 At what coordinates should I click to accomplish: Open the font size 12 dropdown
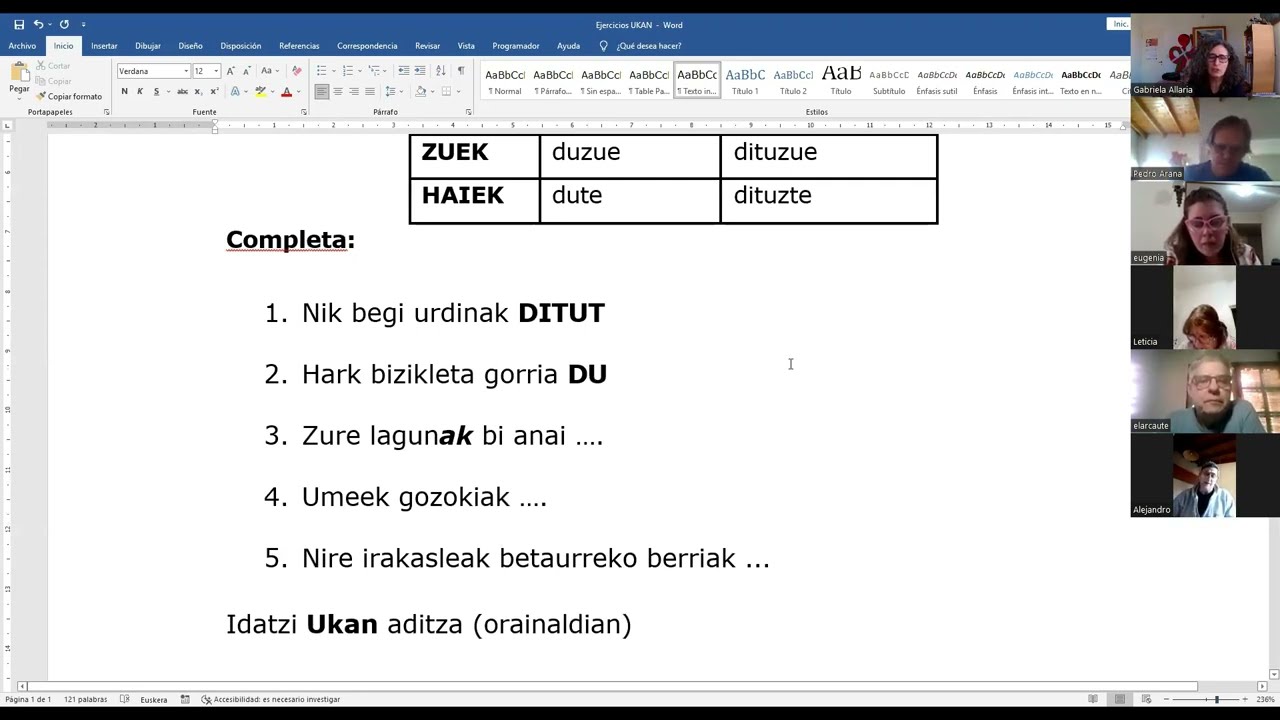pyautogui.click(x=216, y=71)
